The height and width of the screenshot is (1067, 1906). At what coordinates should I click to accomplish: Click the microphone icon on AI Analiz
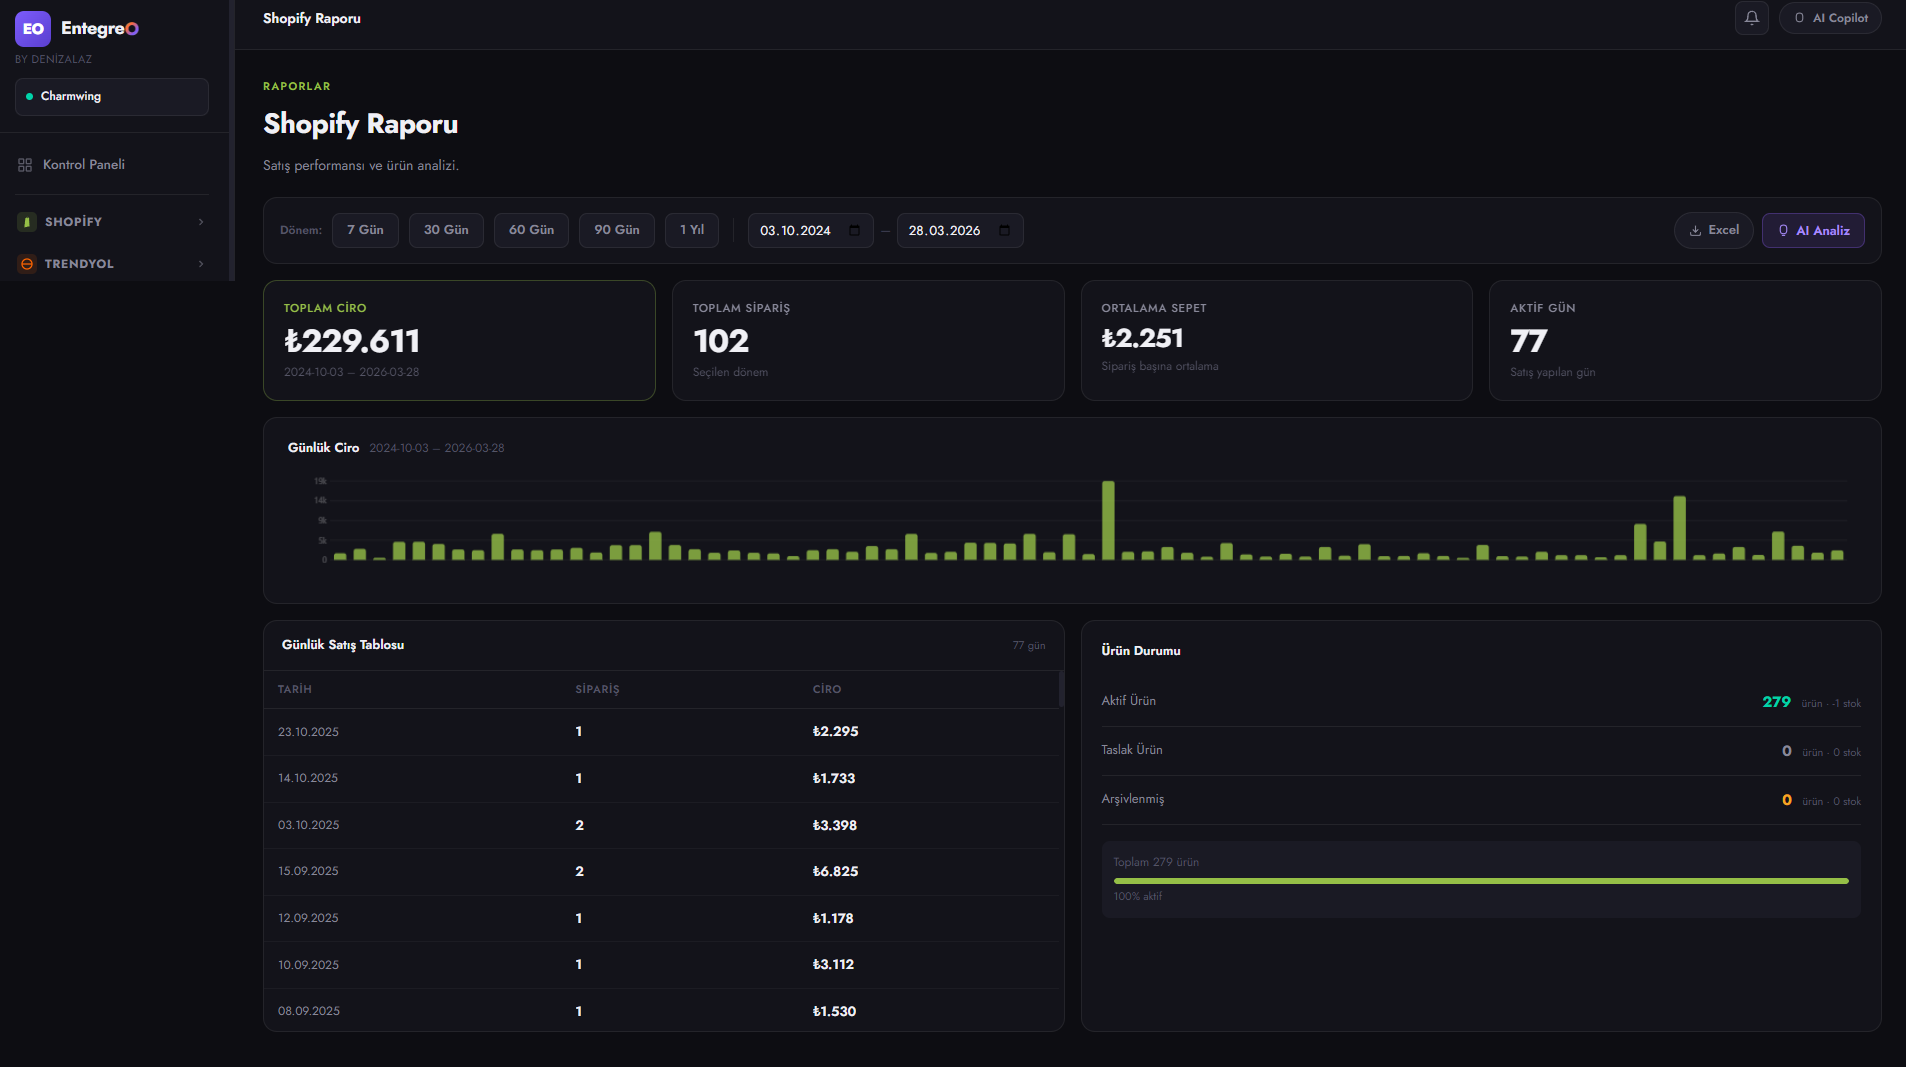click(1783, 230)
